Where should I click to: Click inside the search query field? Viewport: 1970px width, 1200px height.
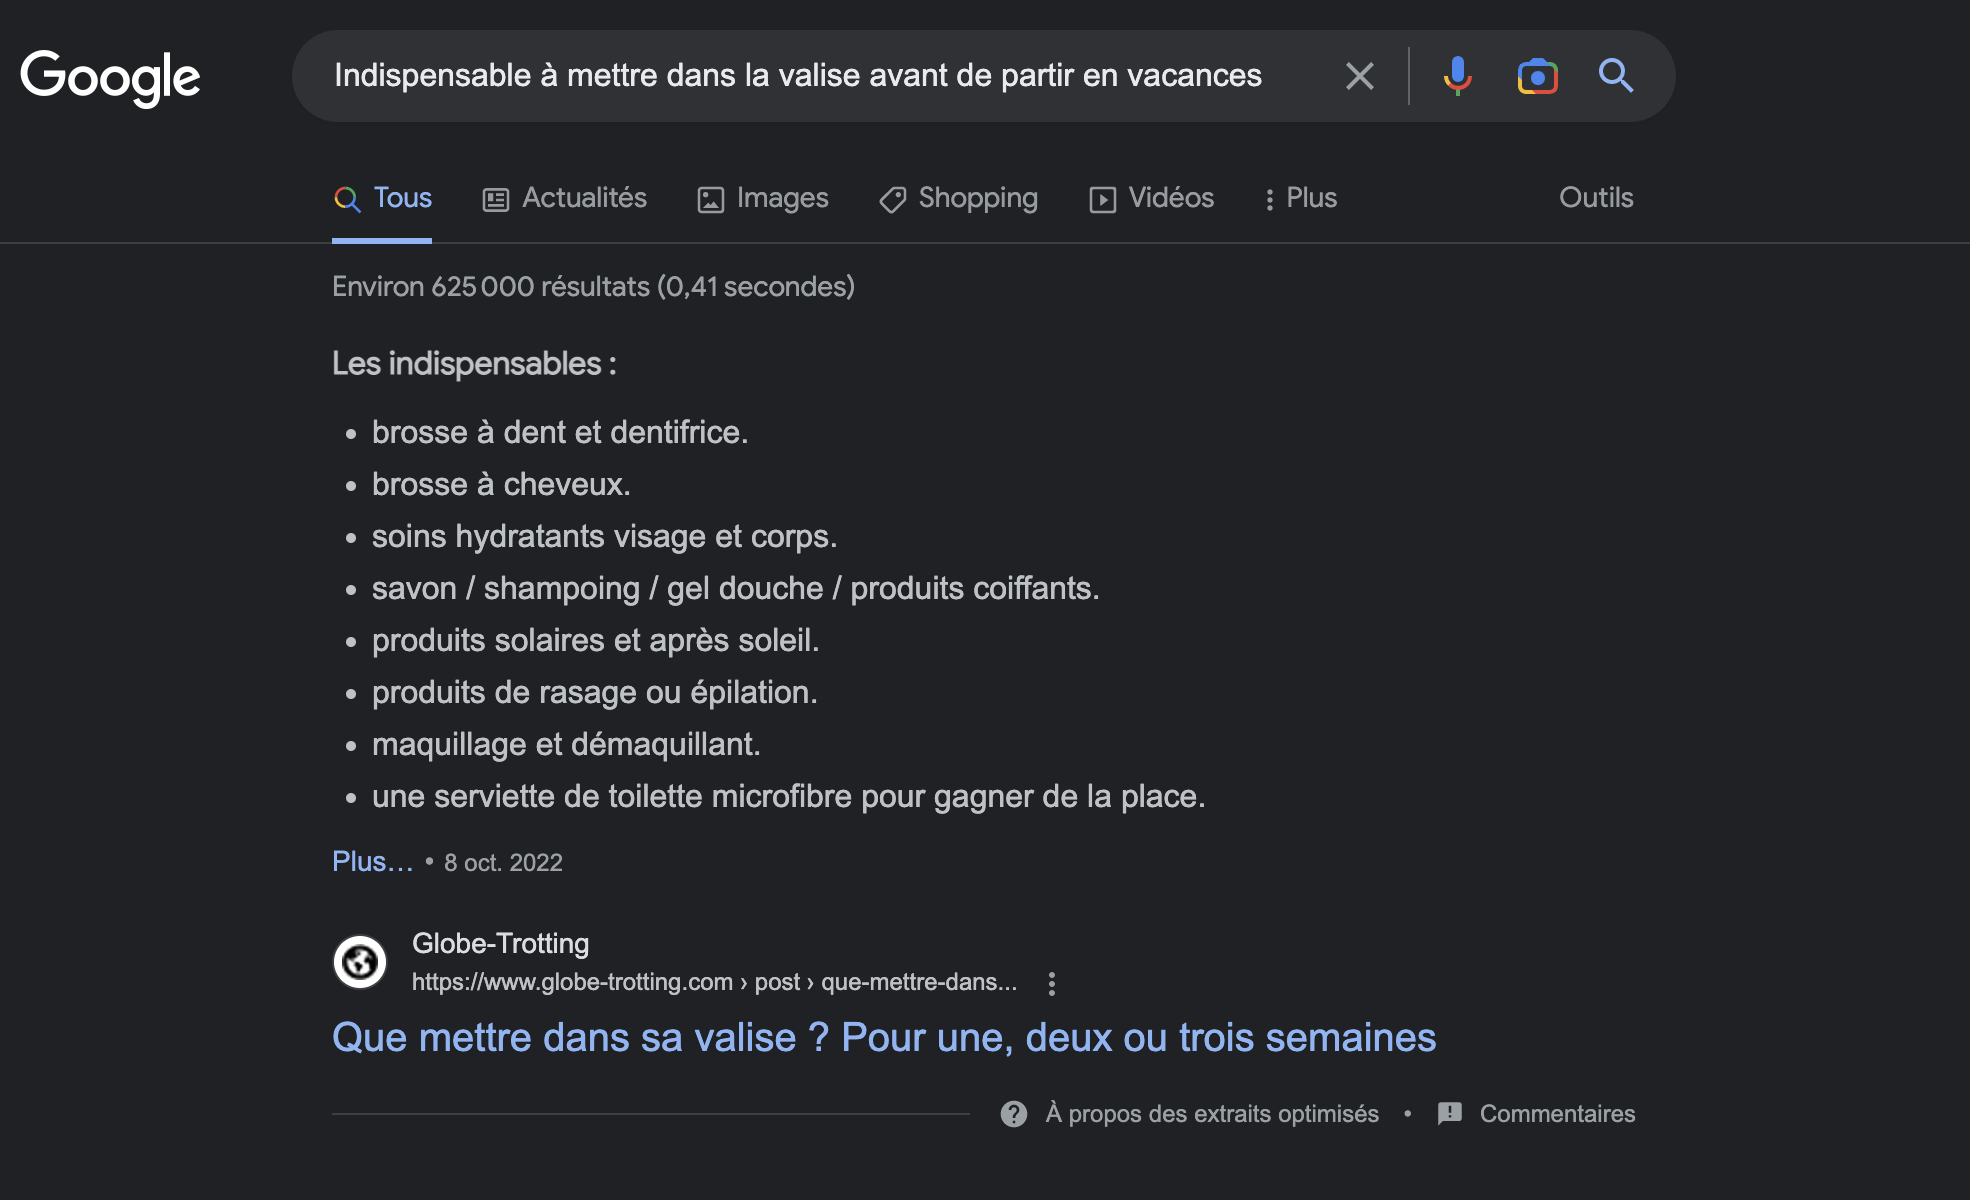[x=798, y=76]
